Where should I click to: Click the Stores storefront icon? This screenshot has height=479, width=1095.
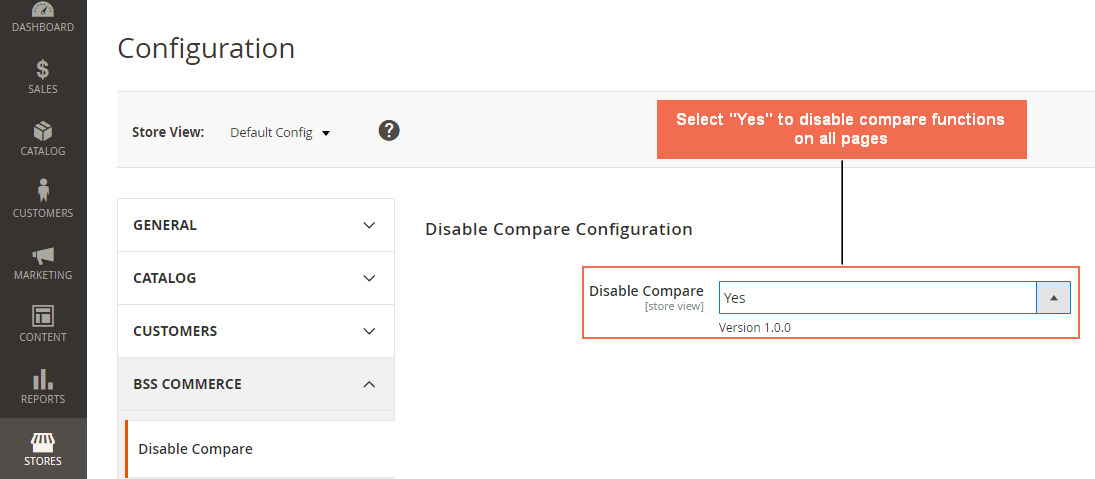pos(43,442)
